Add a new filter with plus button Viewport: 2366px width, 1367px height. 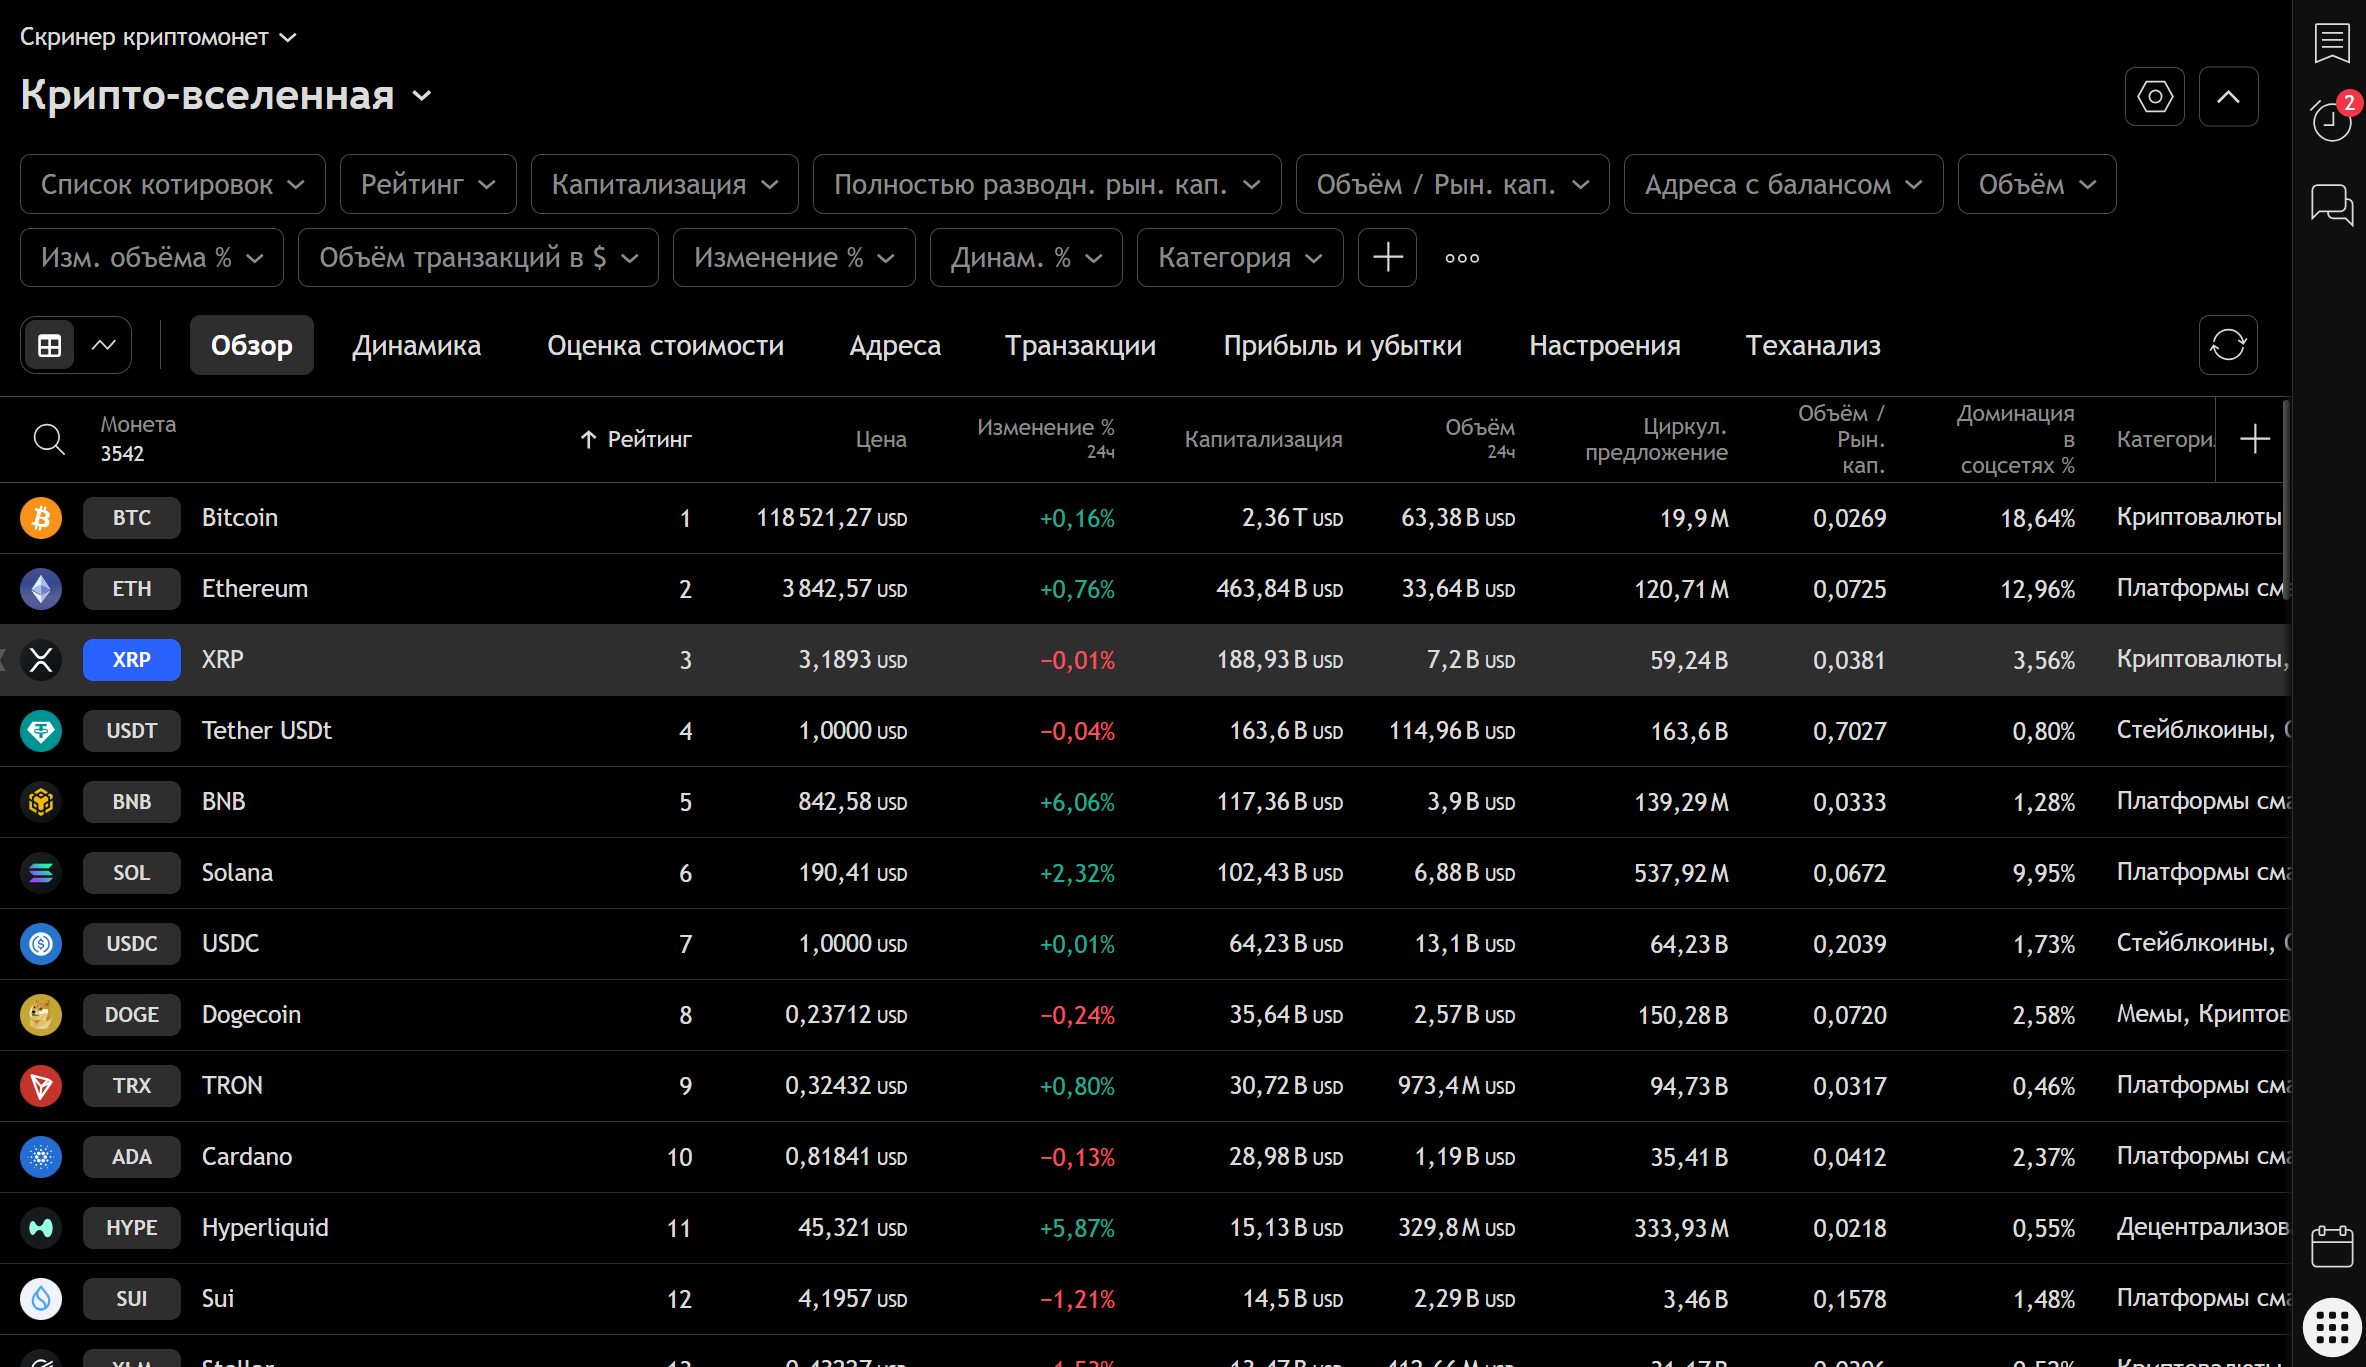(1387, 258)
